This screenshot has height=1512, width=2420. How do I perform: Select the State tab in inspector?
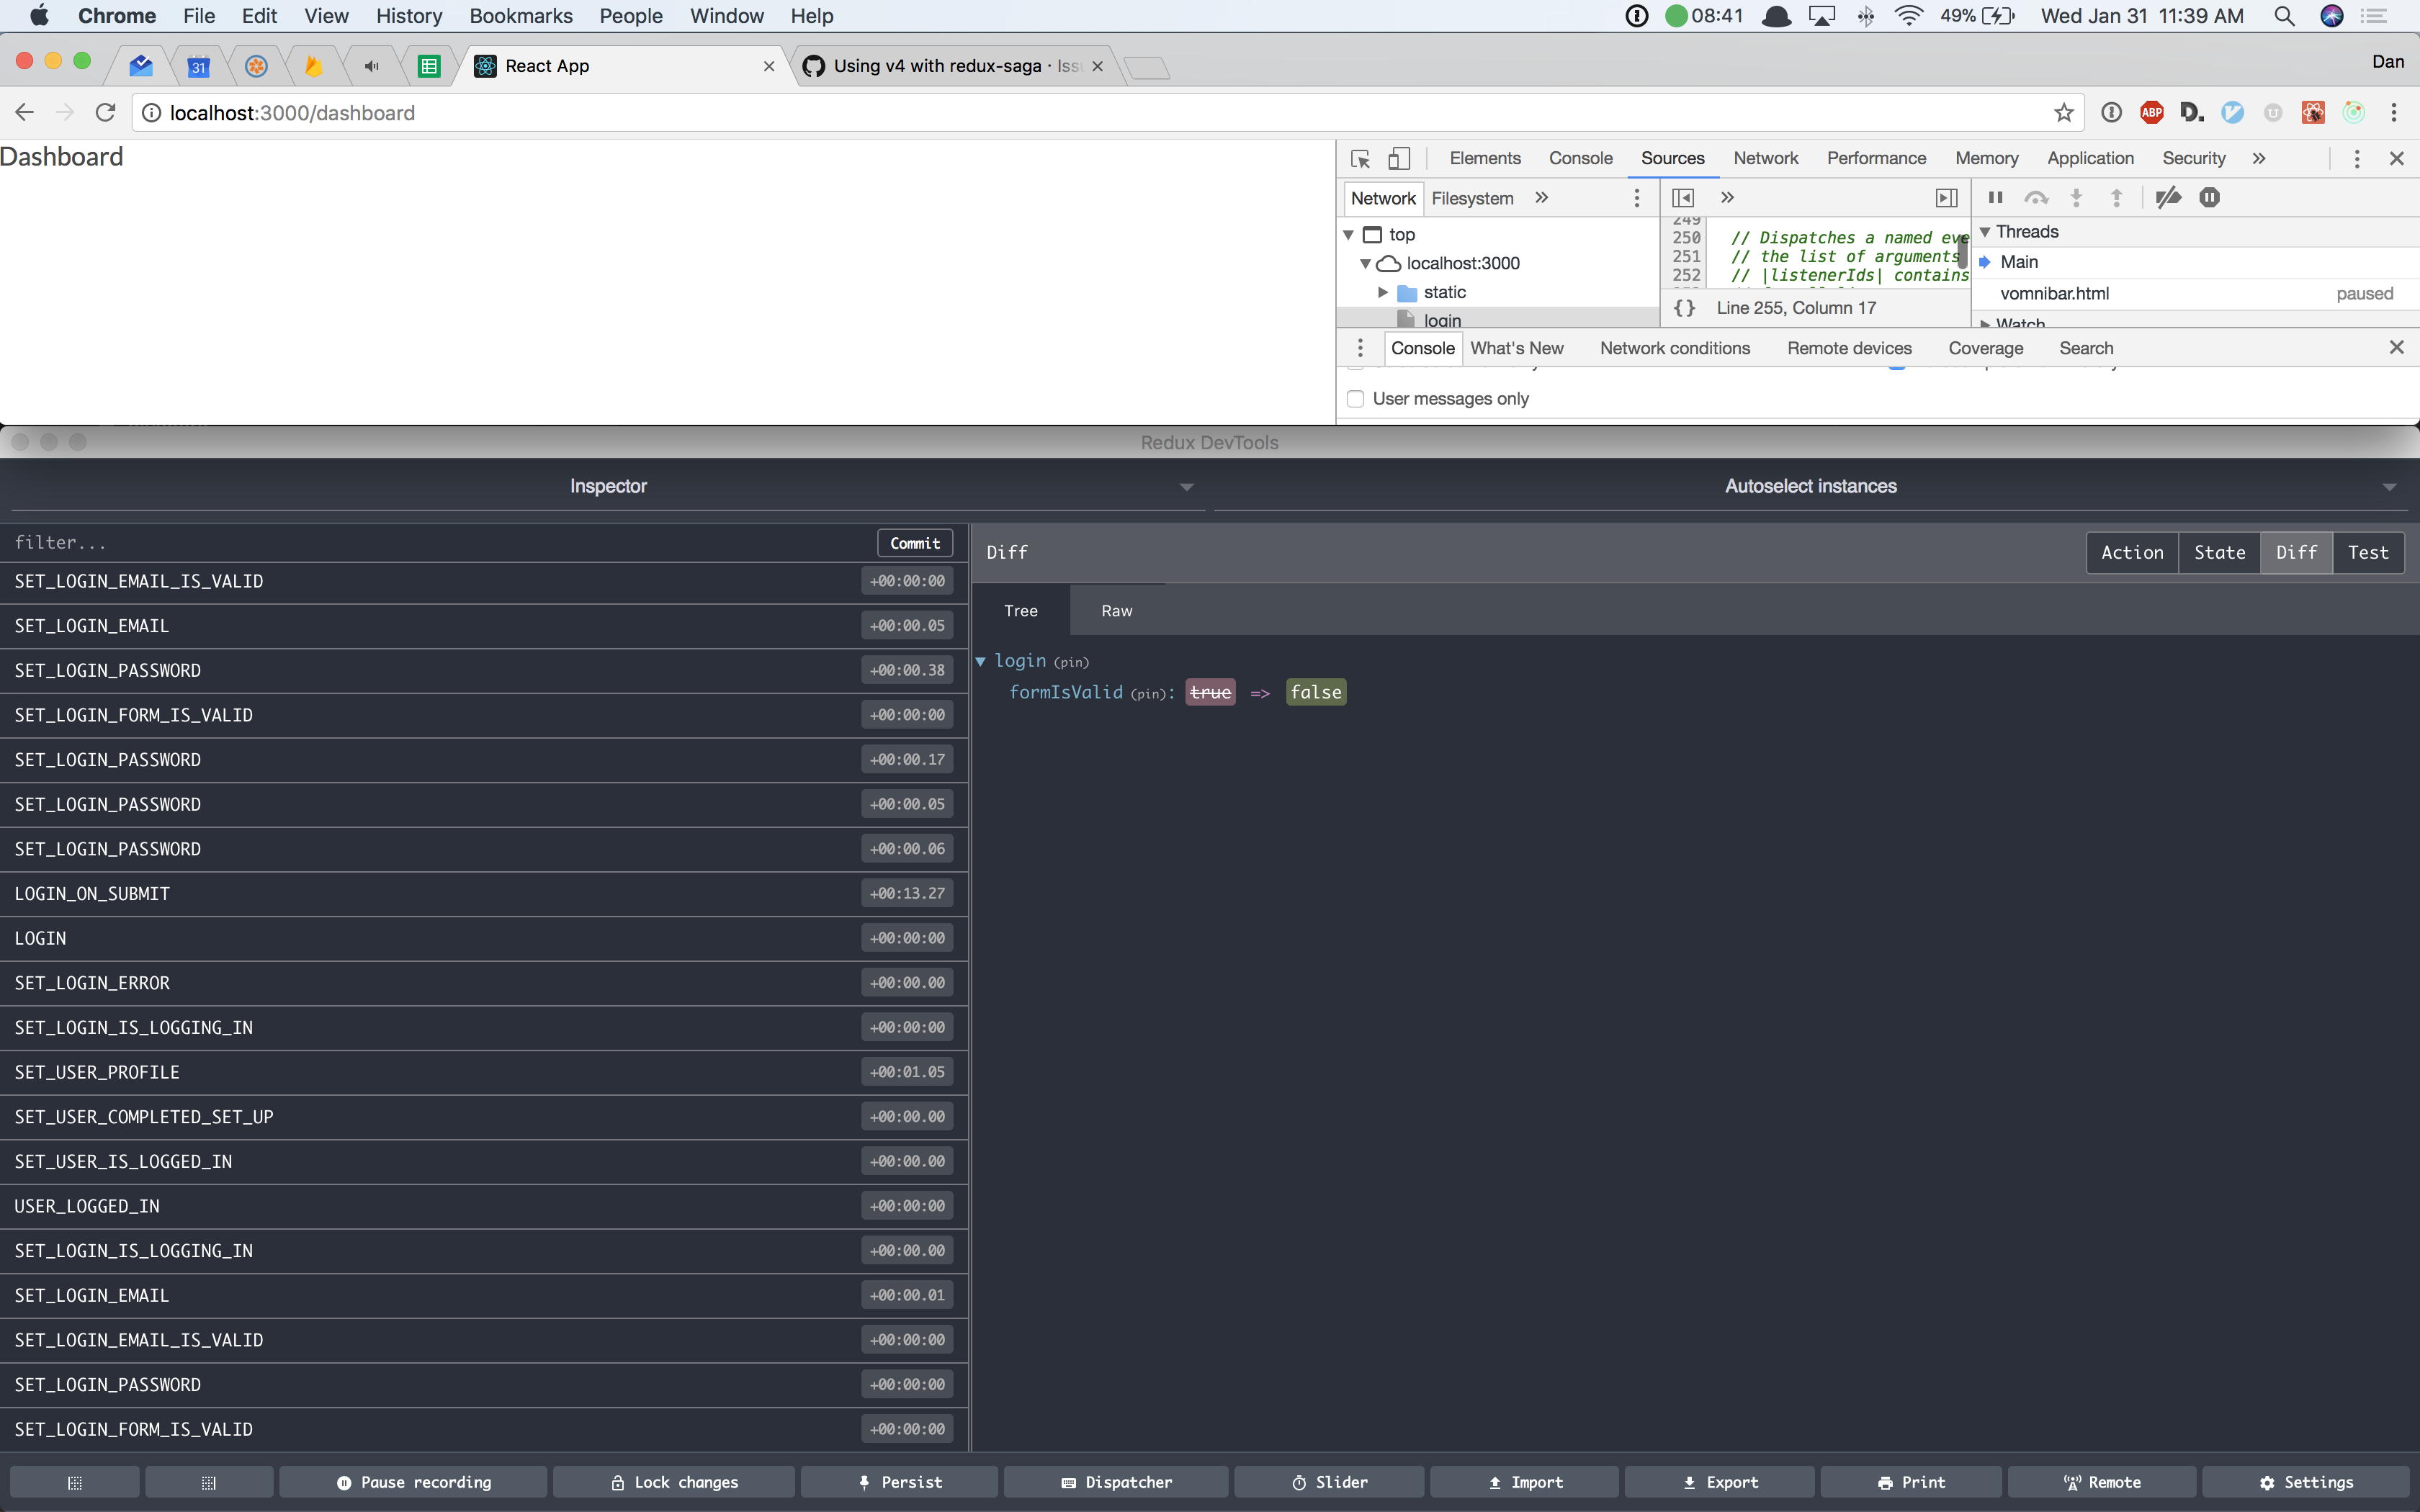pyautogui.click(x=2218, y=553)
